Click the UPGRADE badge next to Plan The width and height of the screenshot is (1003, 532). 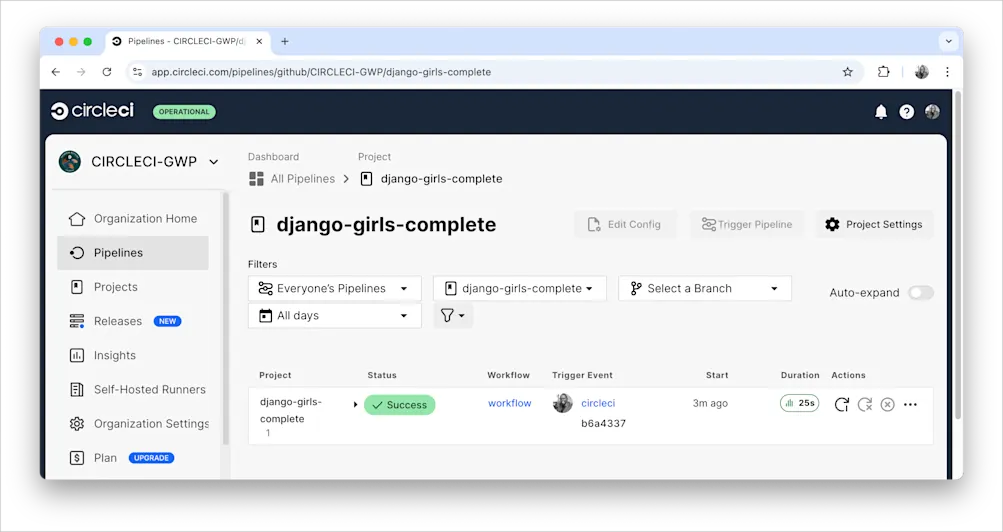pos(152,458)
